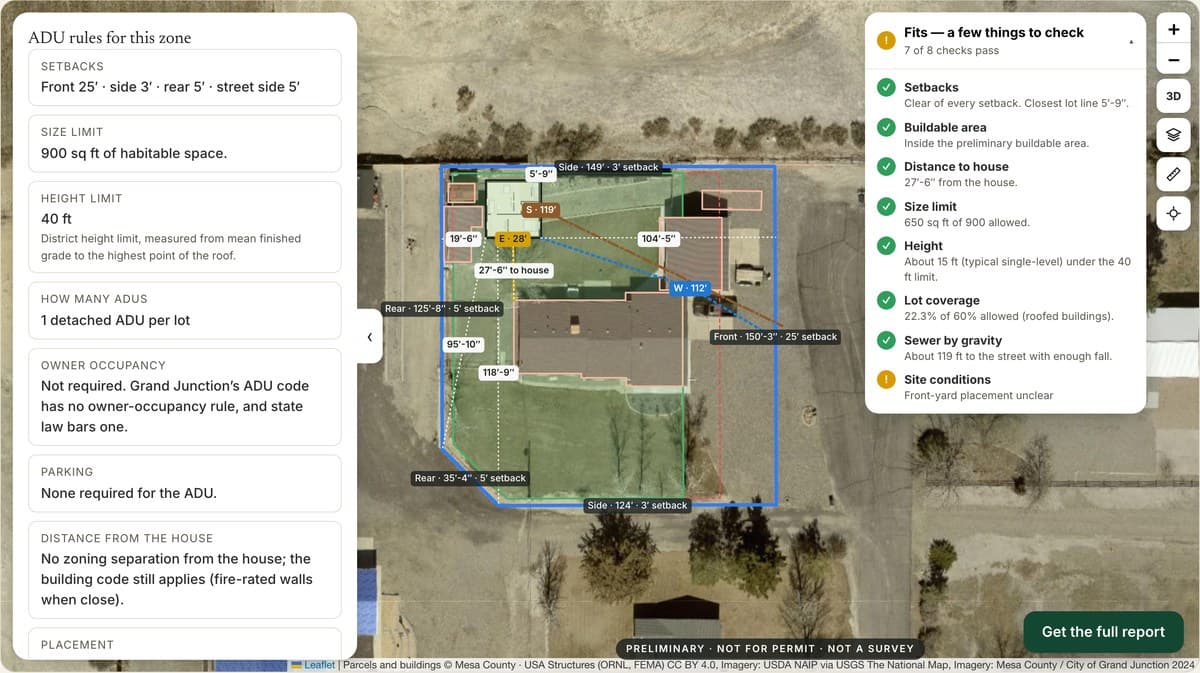
Task: Click warning icon beside Site conditions
Action: pyautogui.click(x=886, y=379)
